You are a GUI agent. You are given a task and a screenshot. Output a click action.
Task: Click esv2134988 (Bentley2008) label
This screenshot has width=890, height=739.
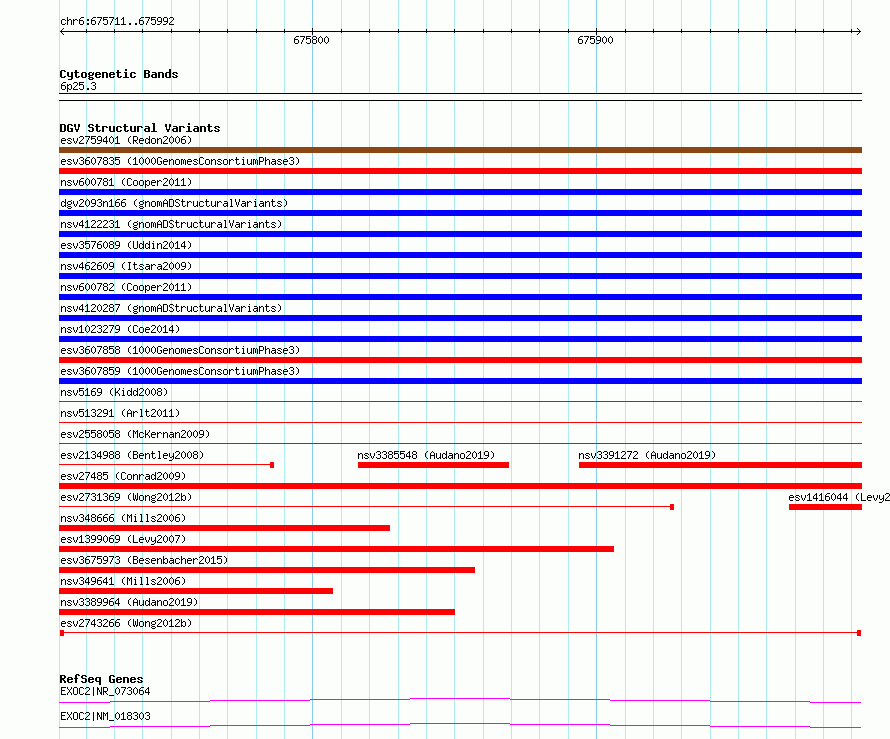(132, 455)
